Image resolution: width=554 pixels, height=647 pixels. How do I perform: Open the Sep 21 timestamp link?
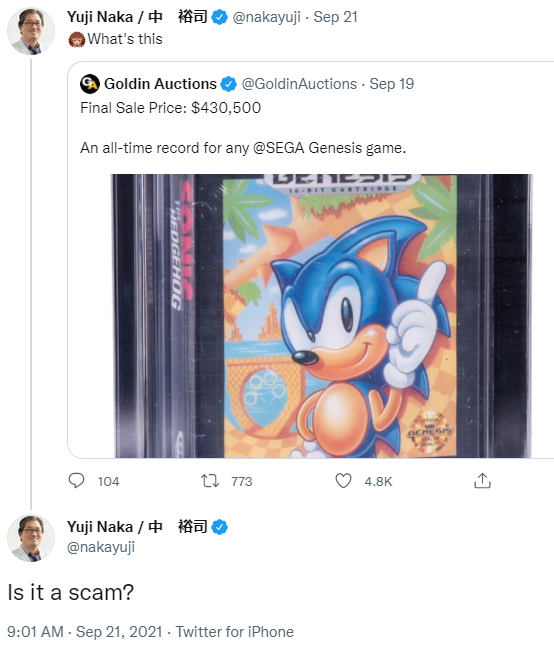(335, 17)
